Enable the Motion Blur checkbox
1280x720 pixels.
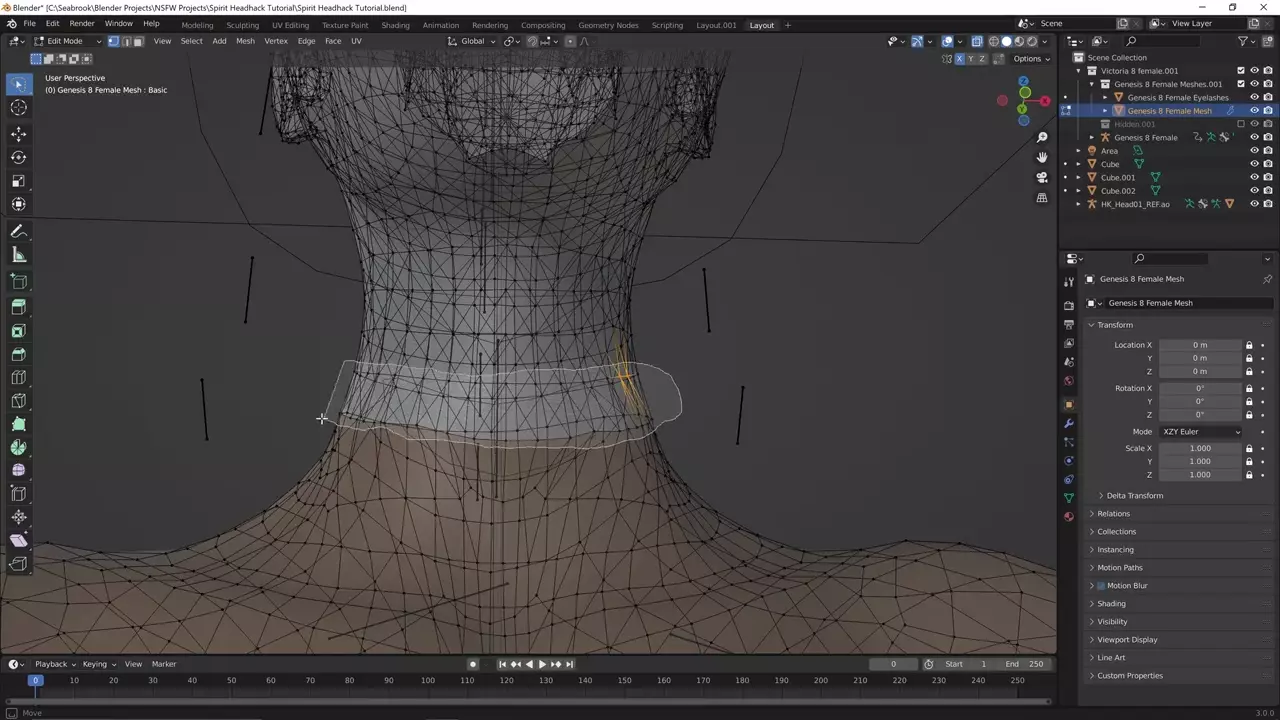pyautogui.click(x=1101, y=586)
